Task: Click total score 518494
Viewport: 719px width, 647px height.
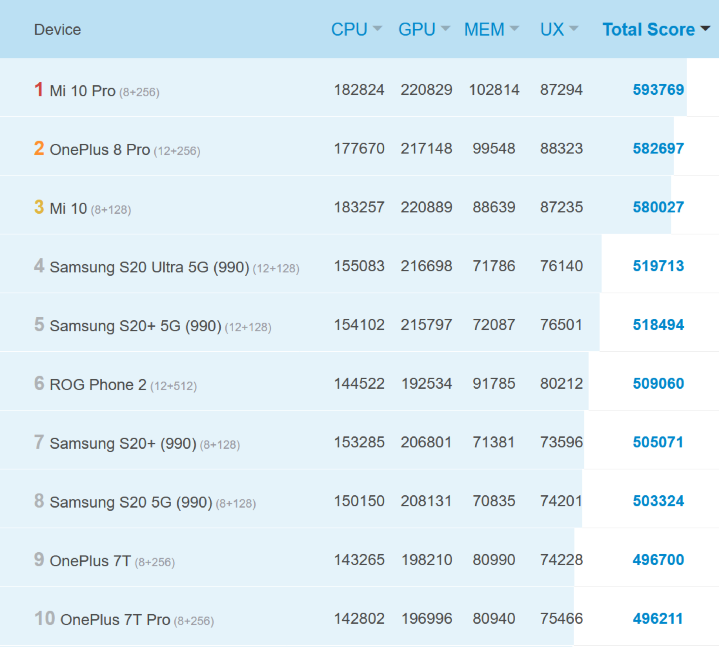Action: [658, 325]
